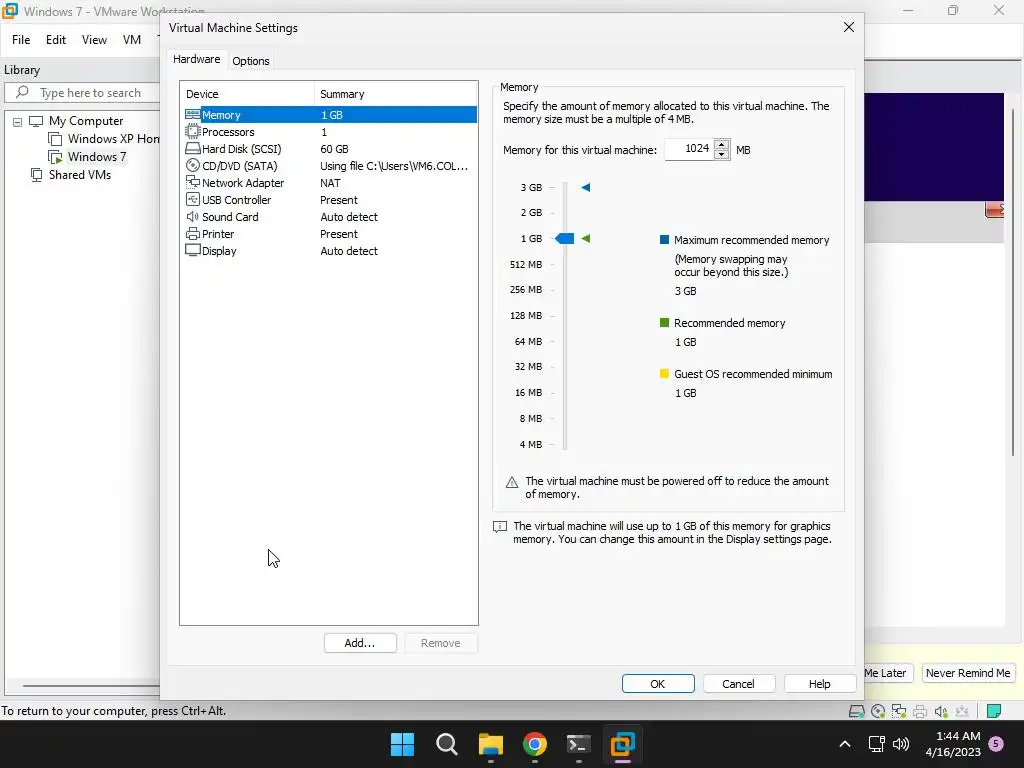Click the volume icon in system tray
This screenshot has width=1024, height=768.
901,744
